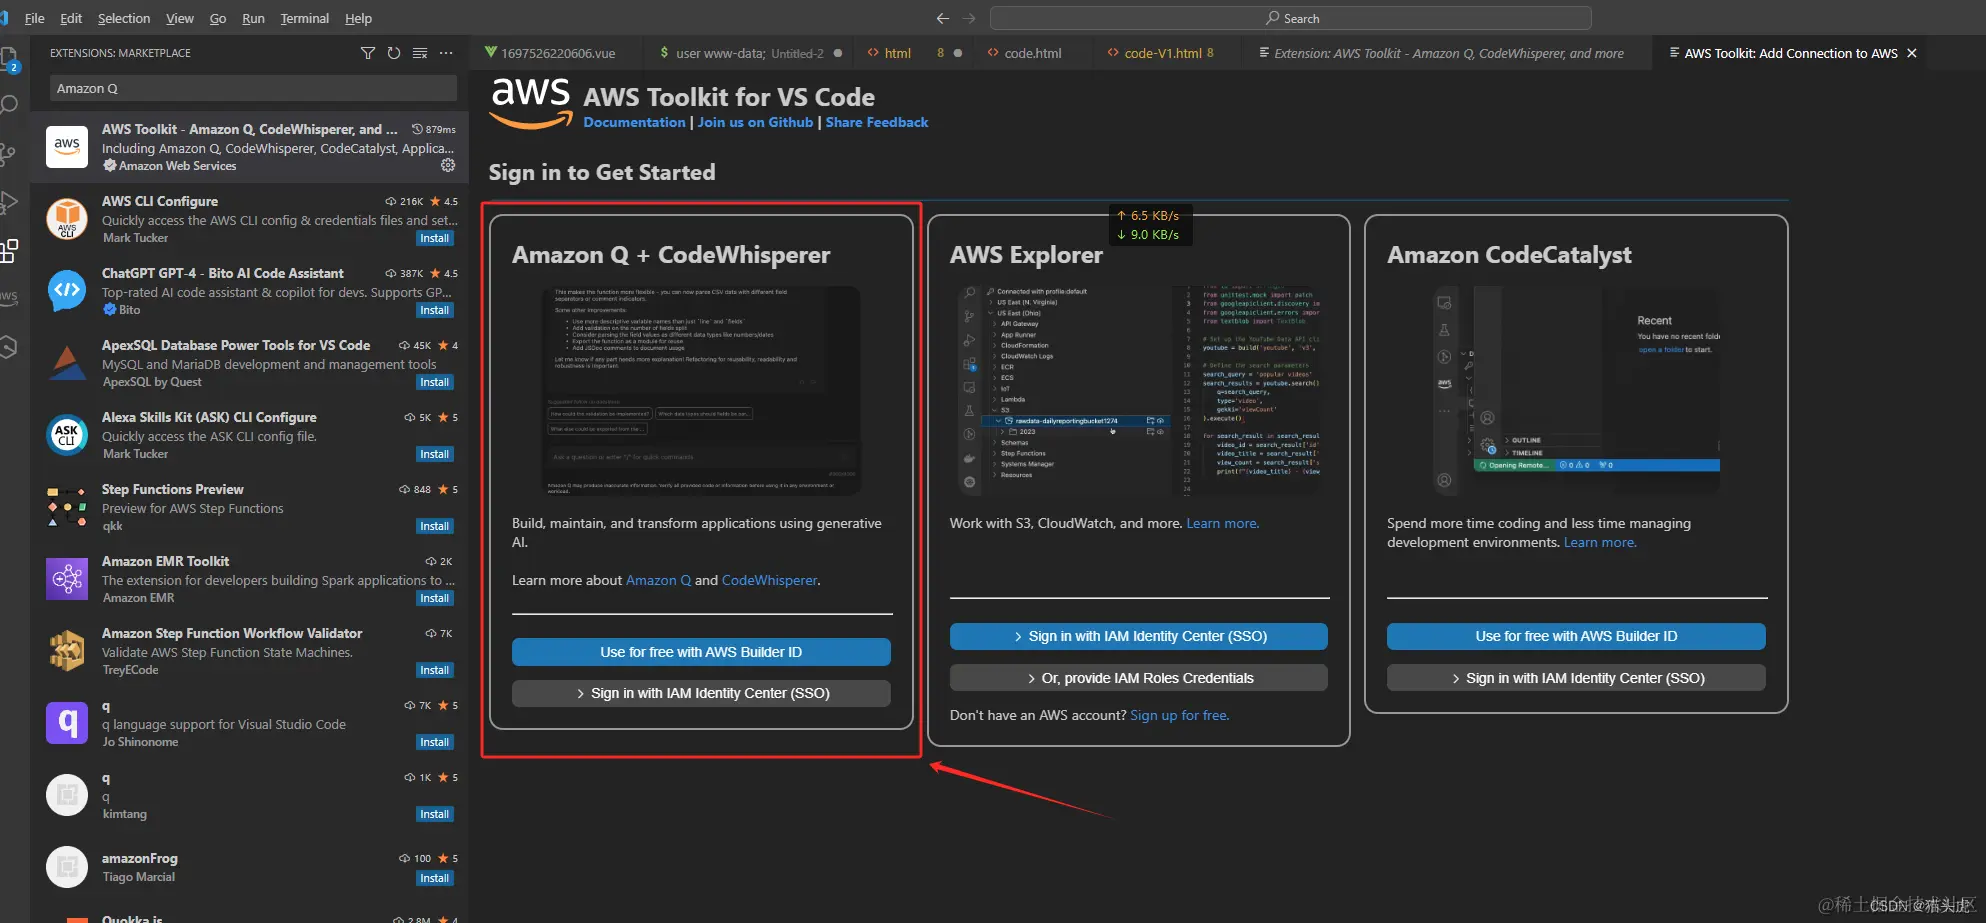Clear the extensions search results
1986x923 pixels.
(420, 53)
